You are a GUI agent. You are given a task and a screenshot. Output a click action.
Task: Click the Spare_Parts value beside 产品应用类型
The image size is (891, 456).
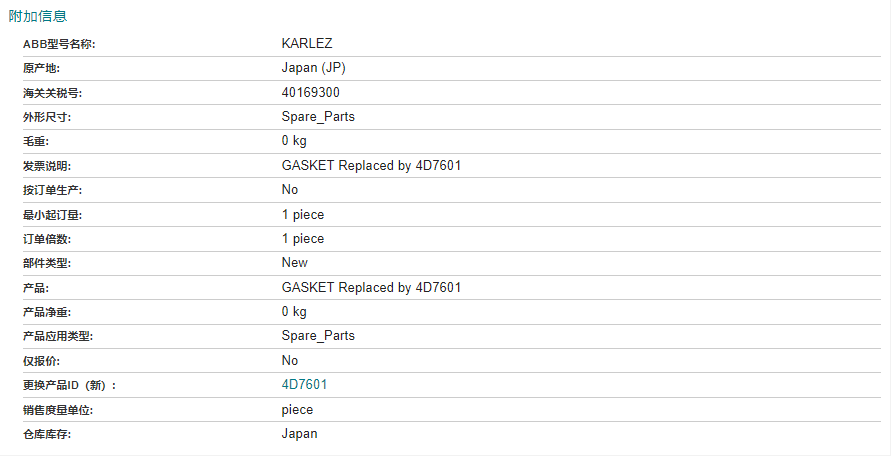pos(318,336)
